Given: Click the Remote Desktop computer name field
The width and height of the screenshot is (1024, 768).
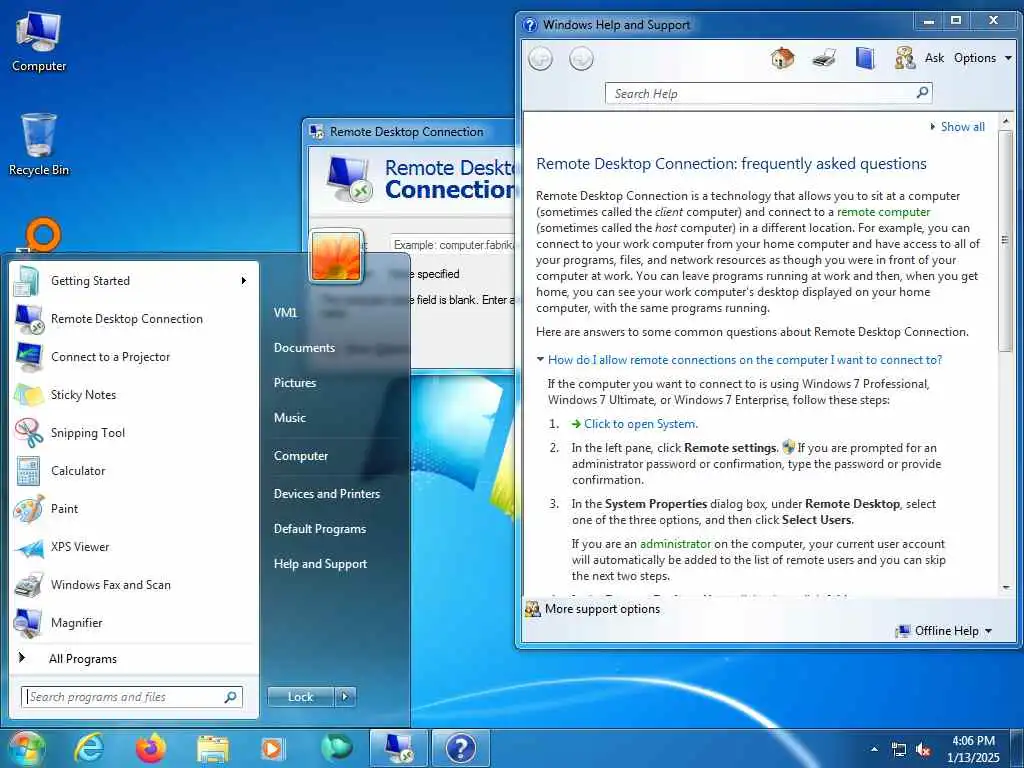Looking at the screenshot, I should (453, 245).
